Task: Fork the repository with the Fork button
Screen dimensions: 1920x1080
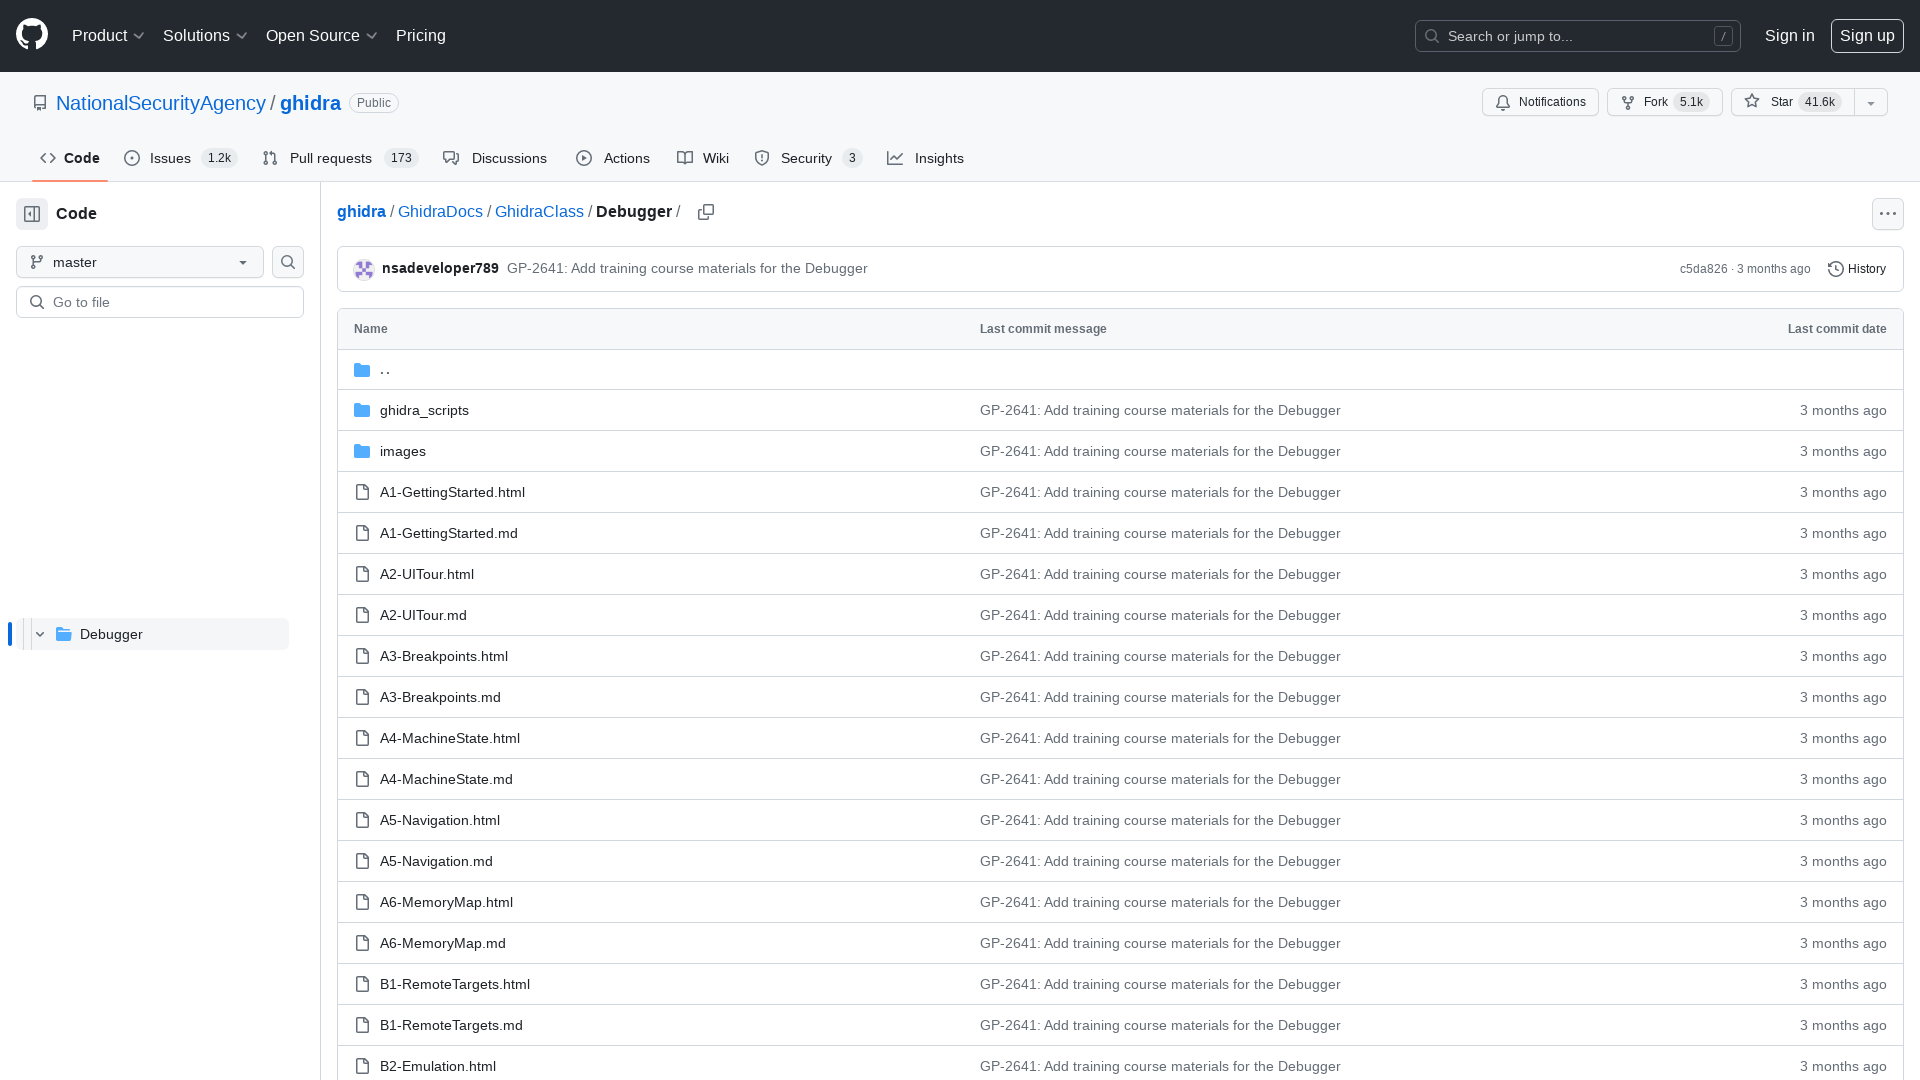Action: [x=1664, y=102]
